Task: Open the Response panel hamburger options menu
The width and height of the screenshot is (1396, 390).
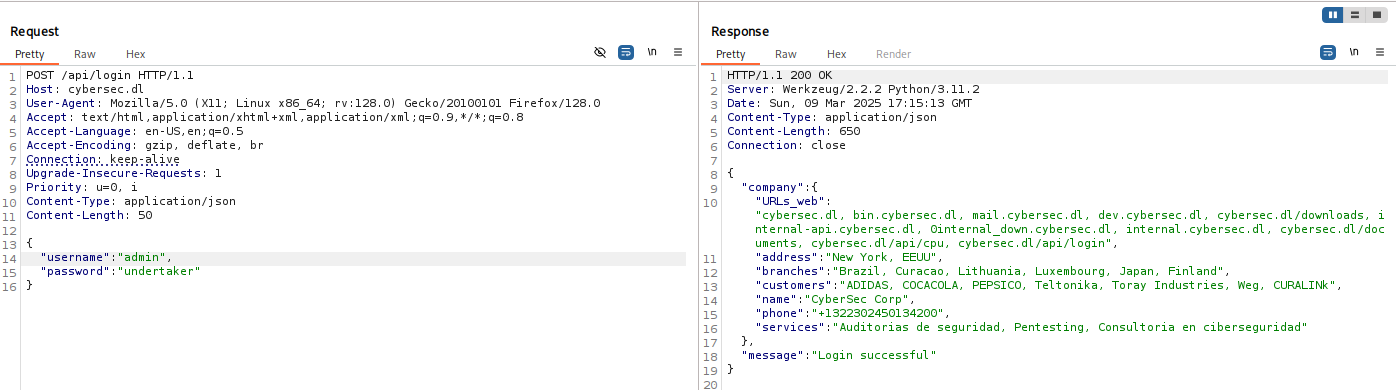Action: click(1379, 52)
